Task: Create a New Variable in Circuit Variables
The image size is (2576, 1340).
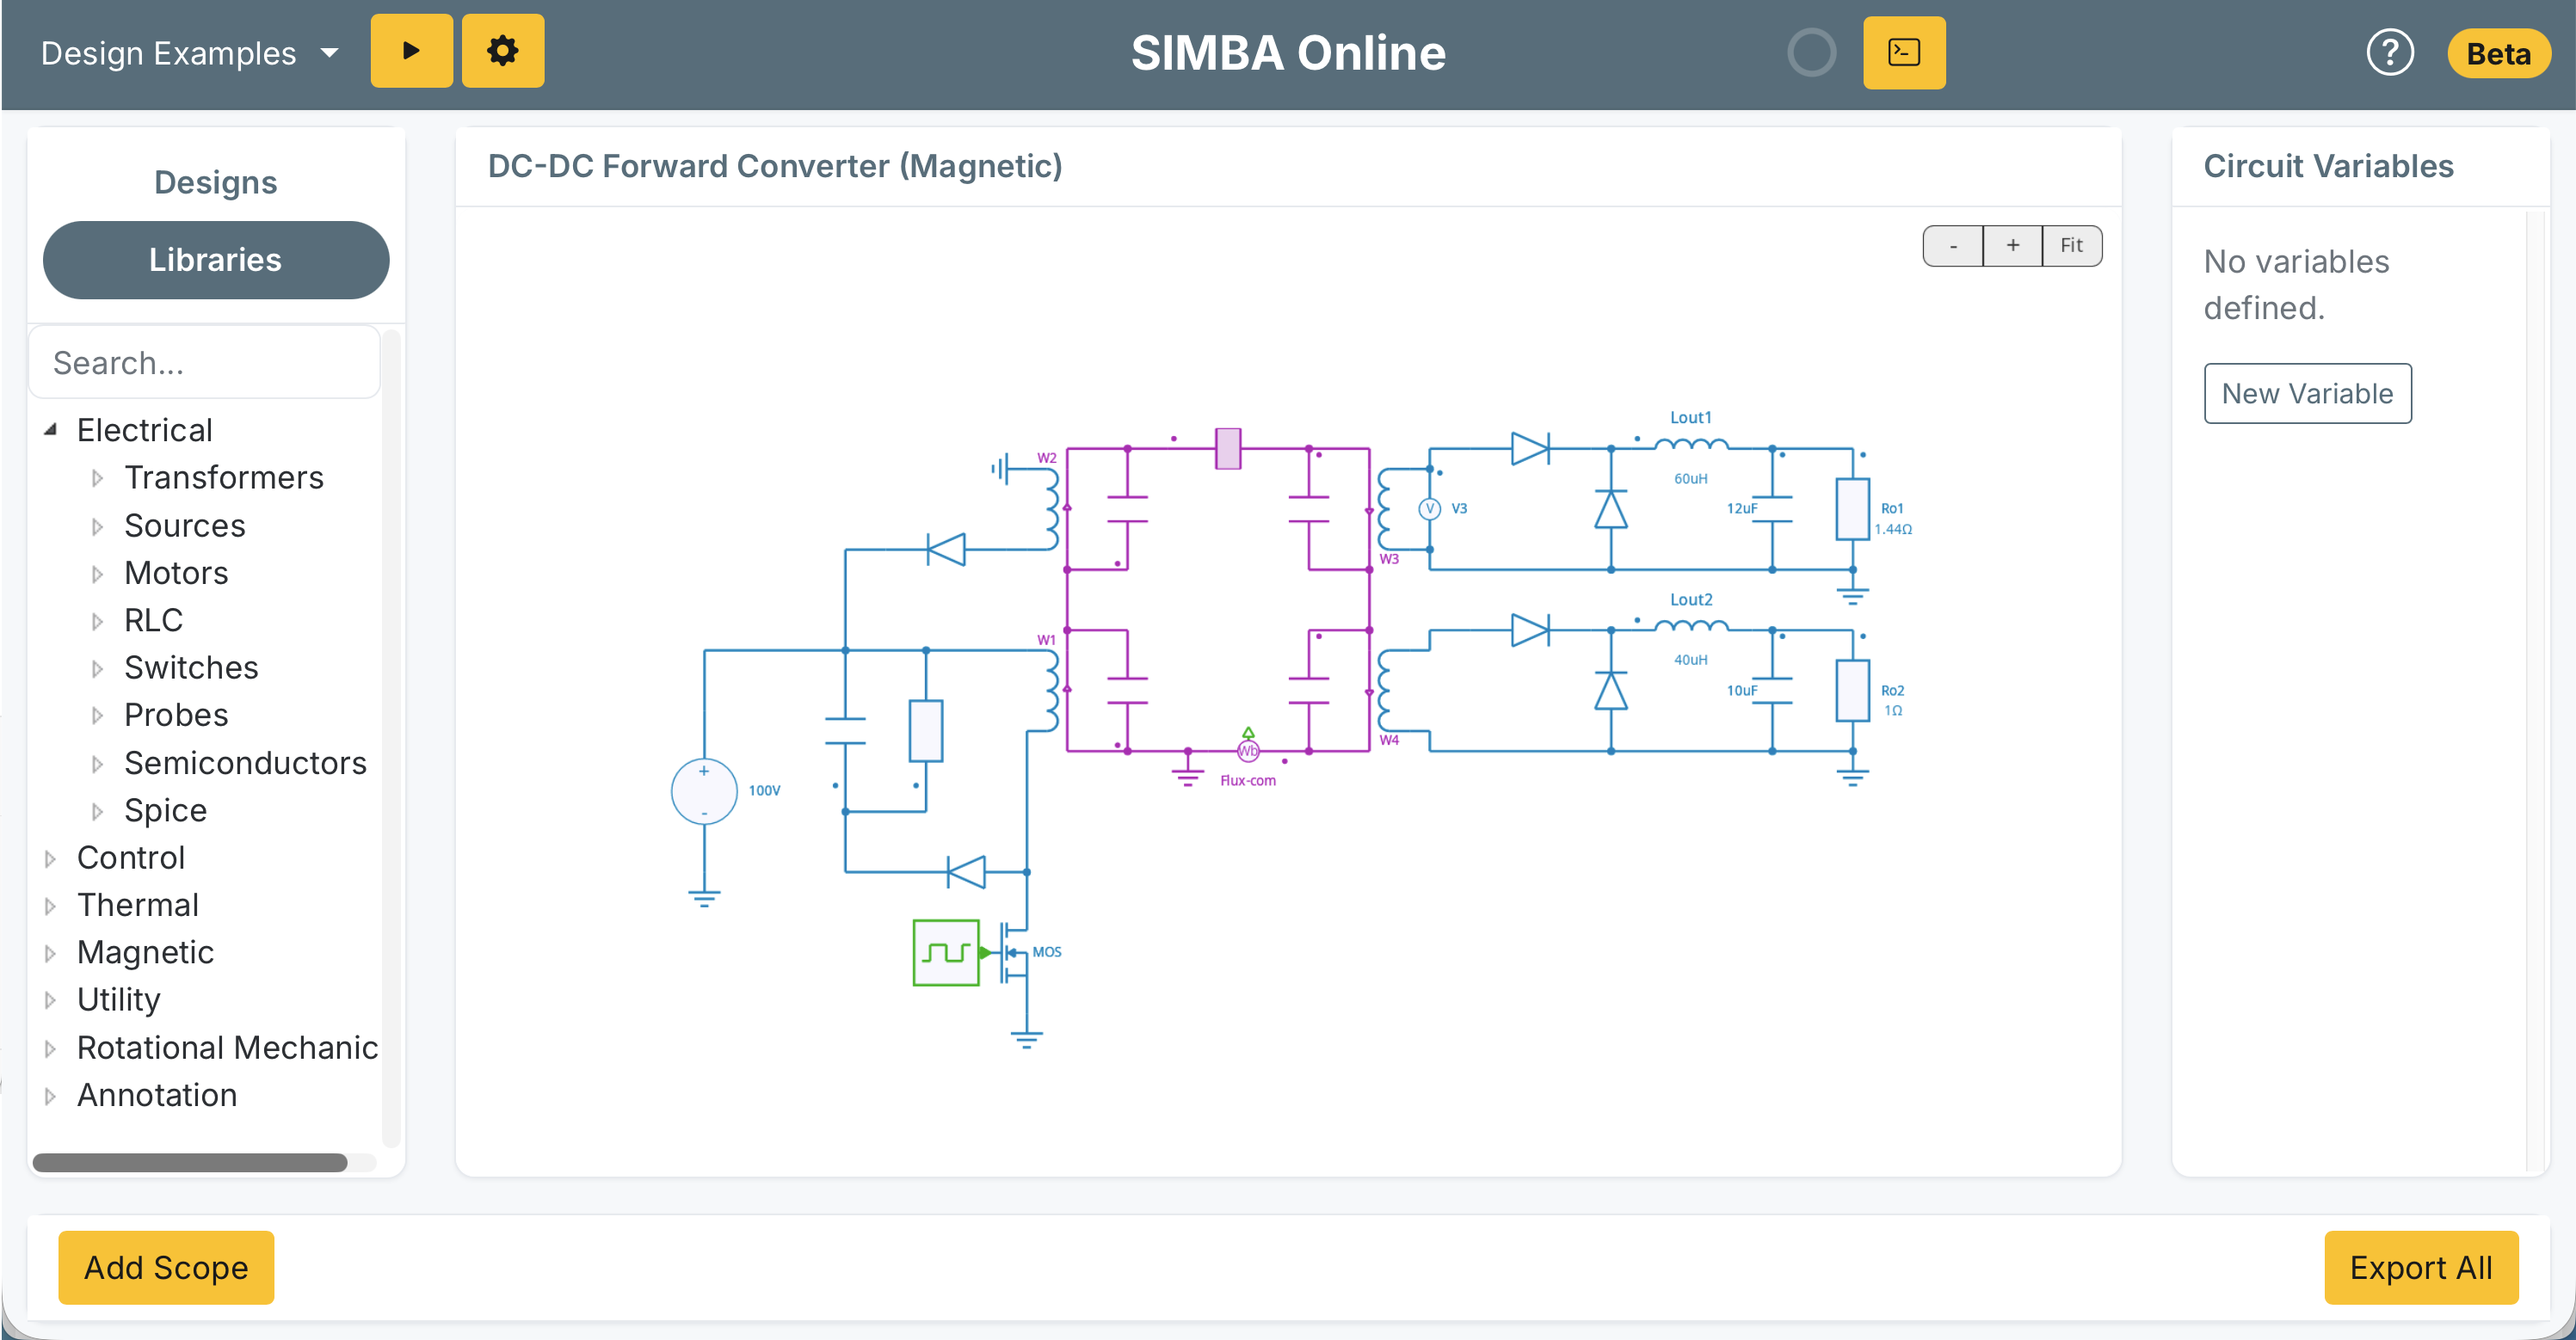Action: [x=2307, y=393]
